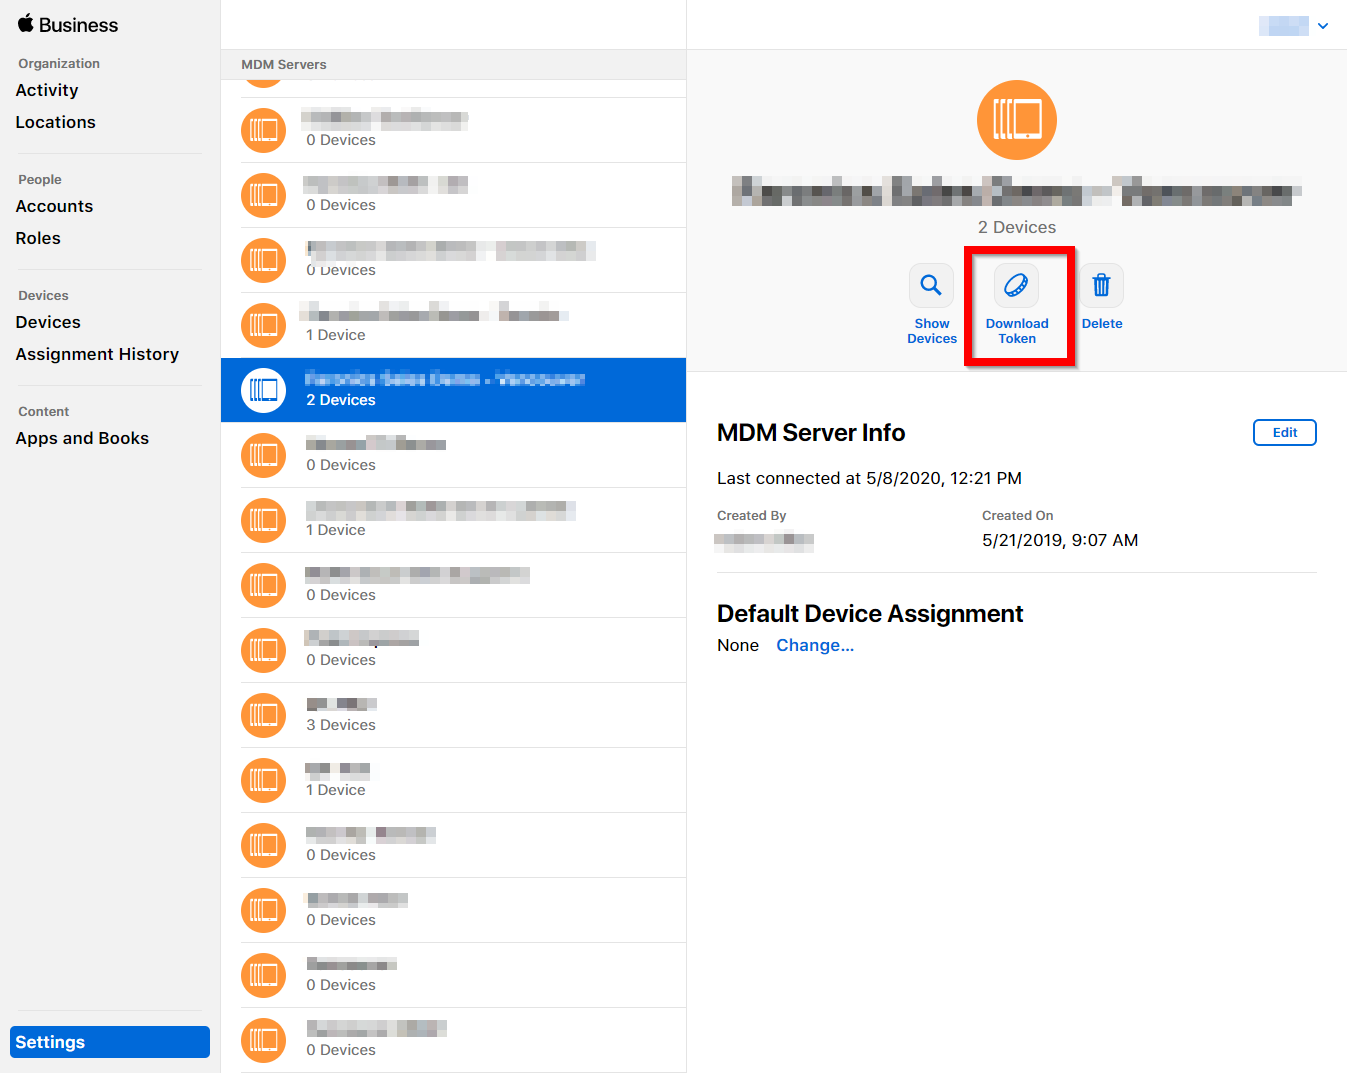Go to Locations in the sidebar
Viewport: 1347px width, 1073px height.
coord(56,122)
